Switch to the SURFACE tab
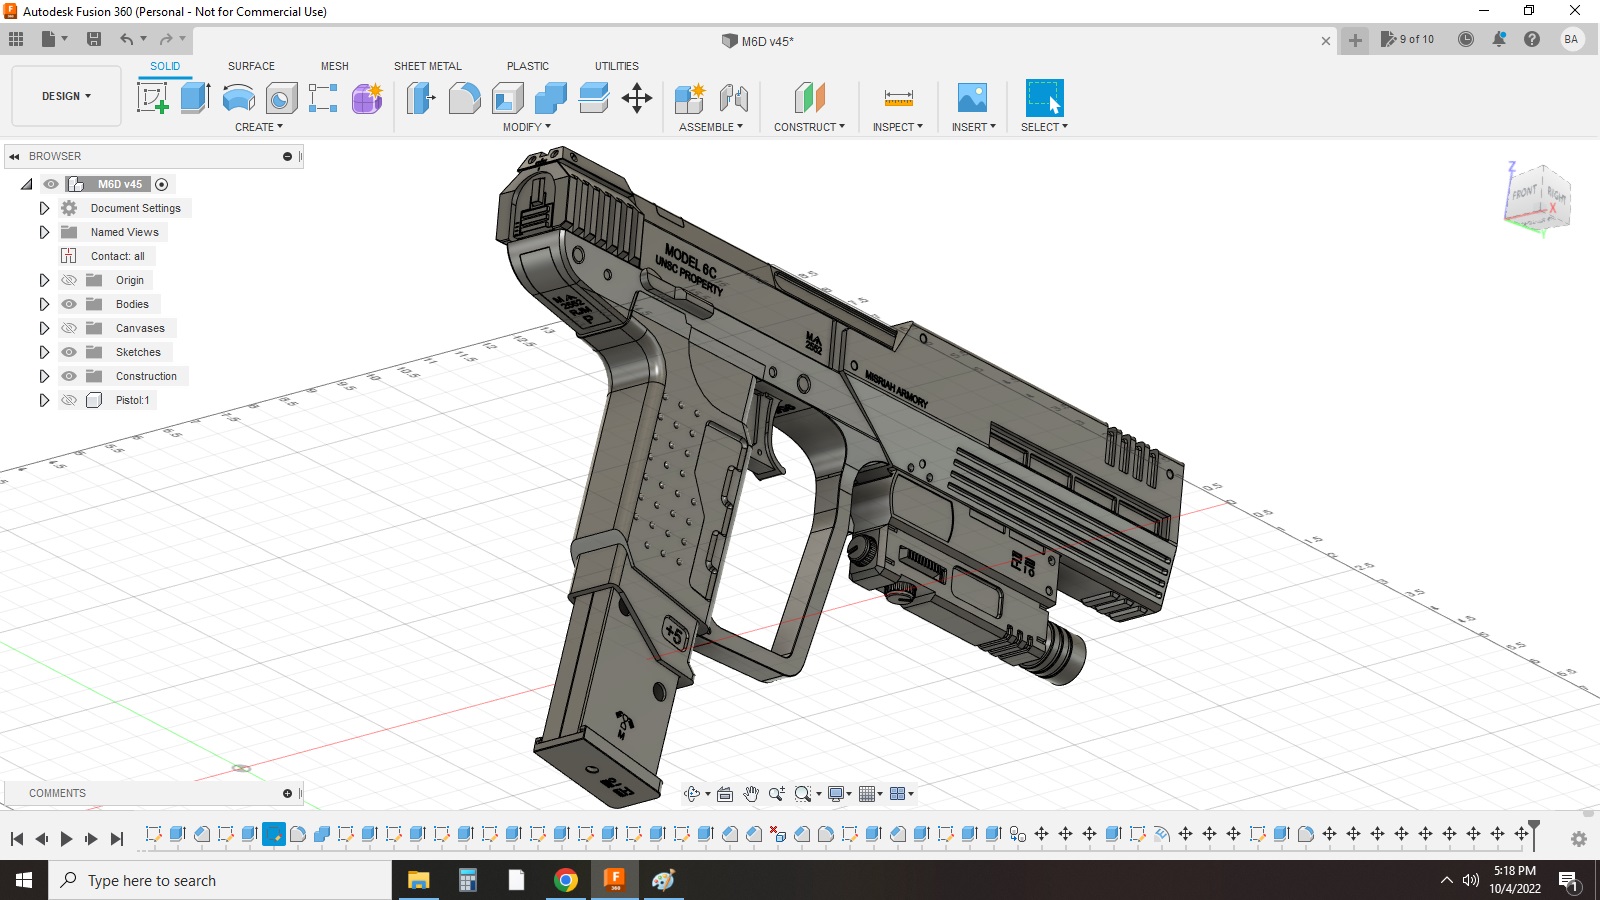 [251, 66]
